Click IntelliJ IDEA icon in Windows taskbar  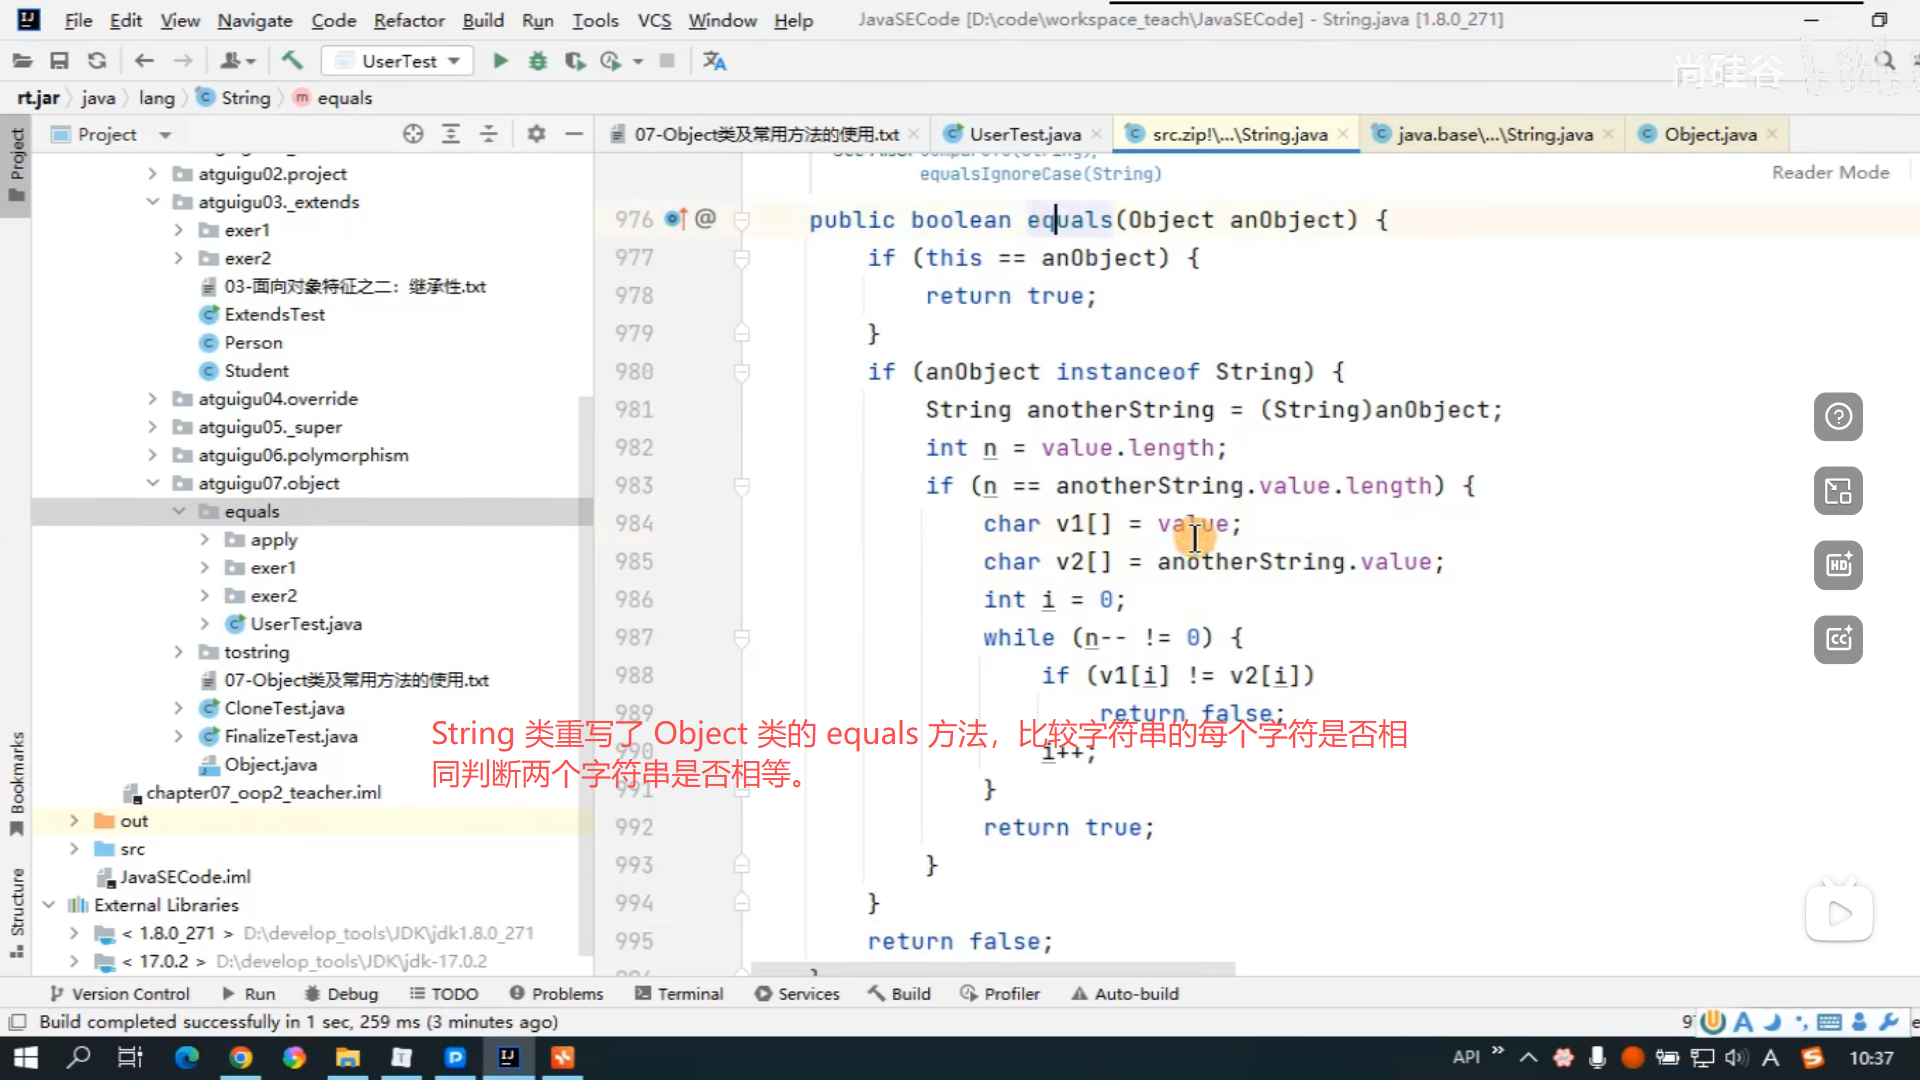point(508,1057)
